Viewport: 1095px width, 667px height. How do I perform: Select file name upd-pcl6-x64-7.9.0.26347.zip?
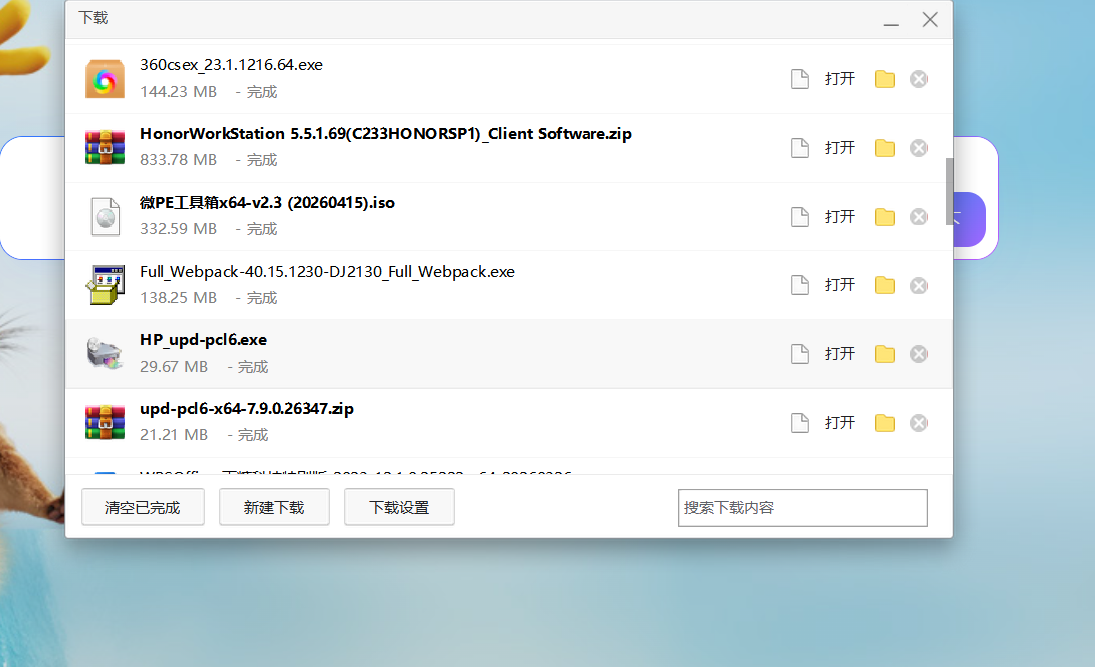(247, 409)
